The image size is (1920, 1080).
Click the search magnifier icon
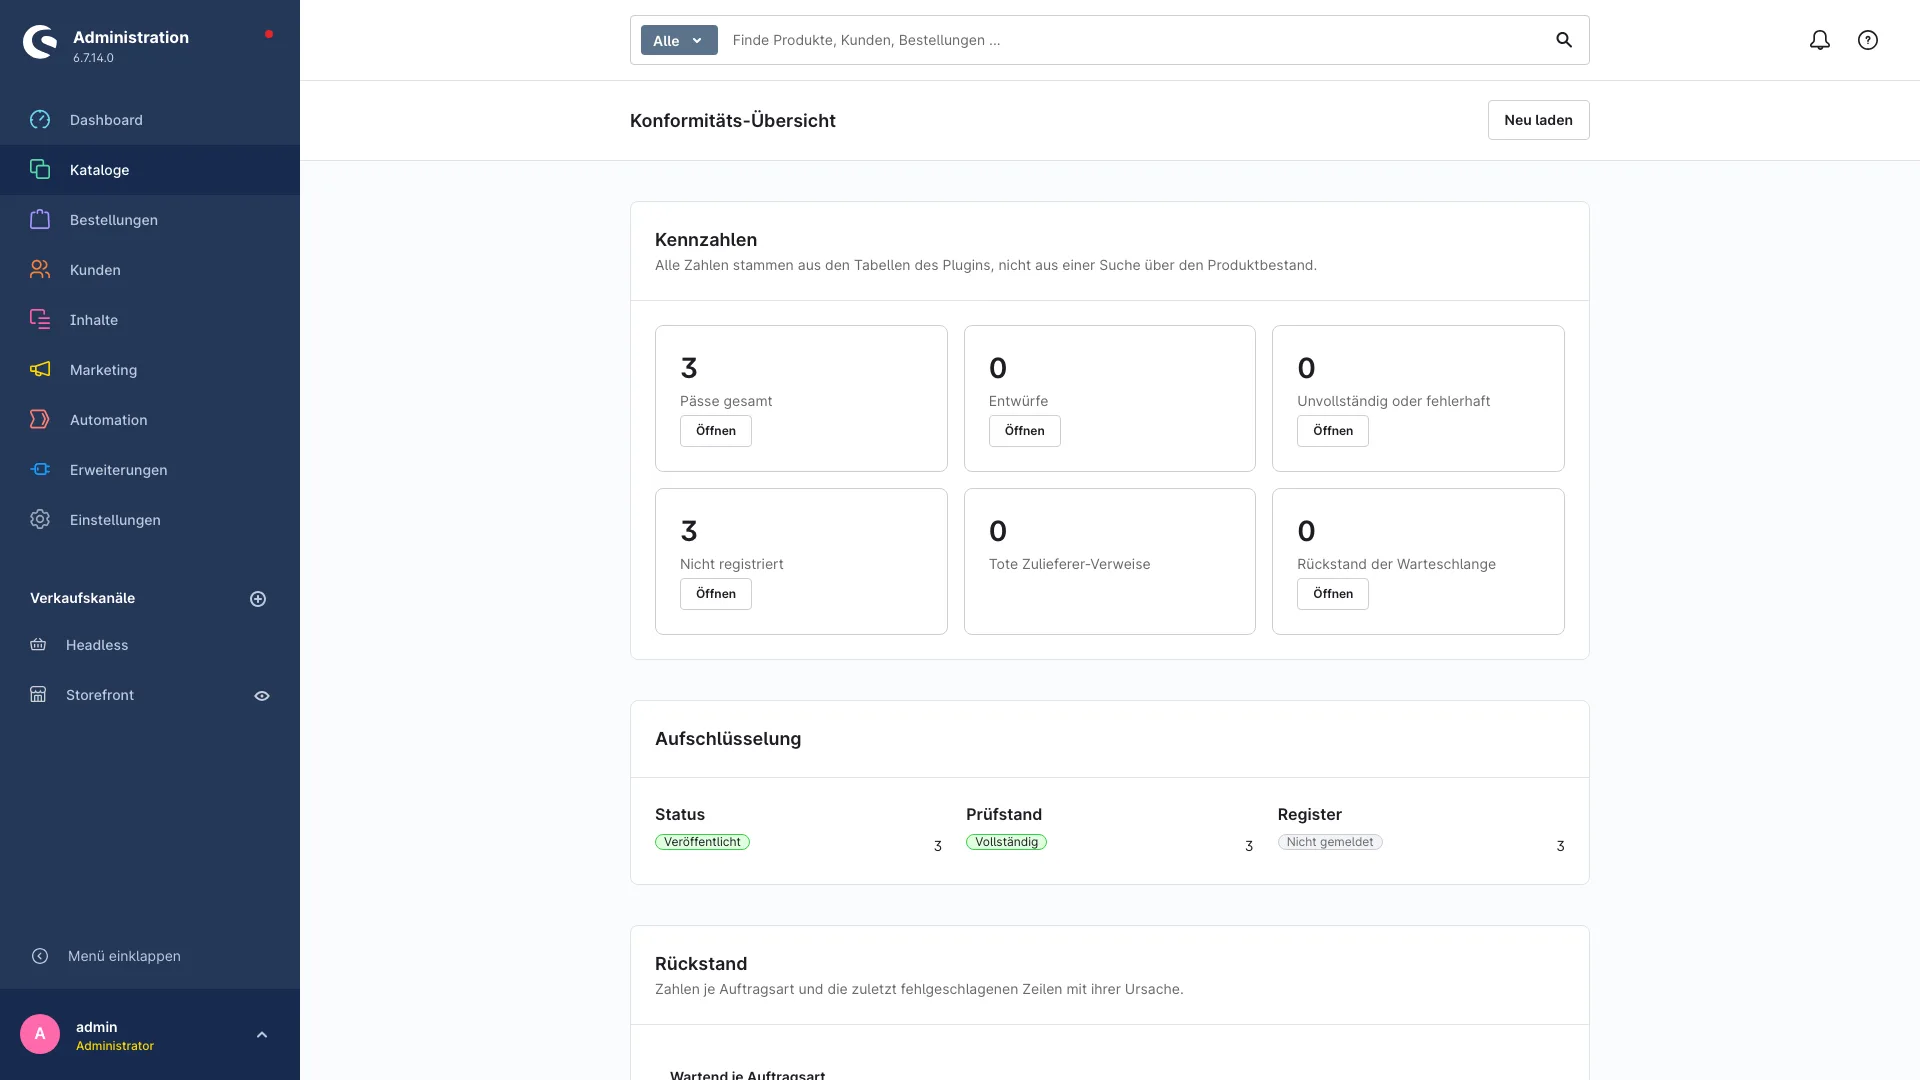(x=1564, y=40)
